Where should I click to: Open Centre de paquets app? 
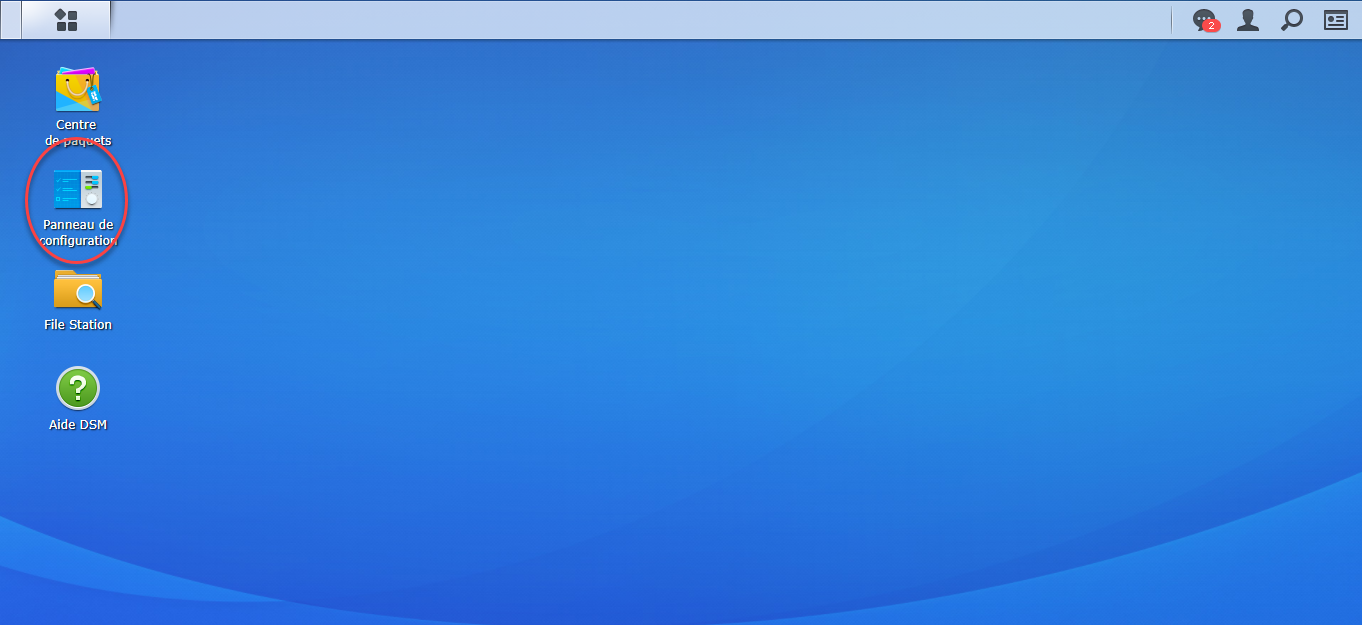(x=78, y=89)
